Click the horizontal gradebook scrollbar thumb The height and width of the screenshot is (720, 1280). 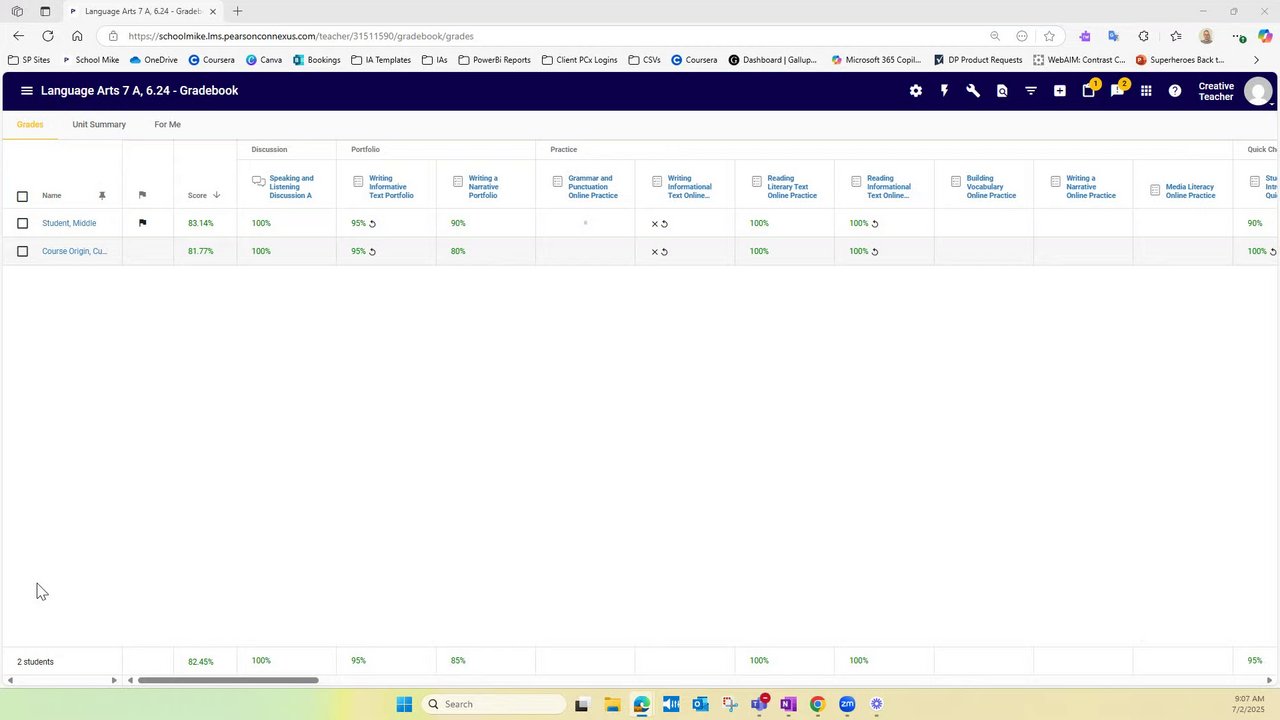pyautogui.click(x=228, y=680)
